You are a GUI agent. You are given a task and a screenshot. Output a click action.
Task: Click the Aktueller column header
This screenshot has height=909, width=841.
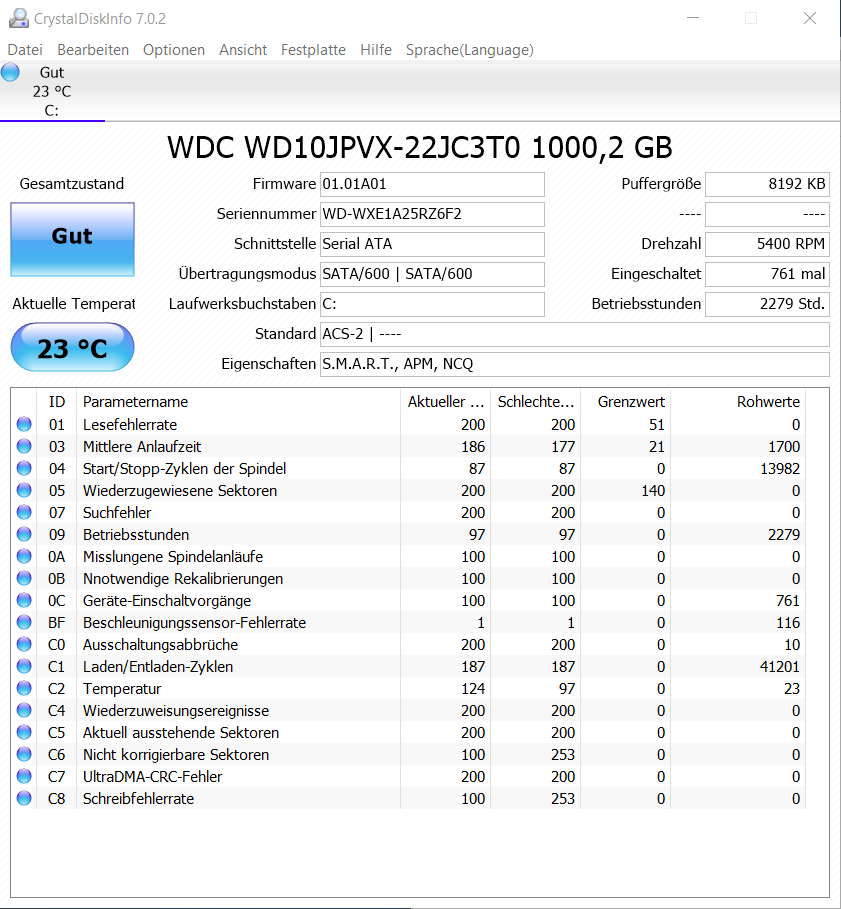click(446, 402)
